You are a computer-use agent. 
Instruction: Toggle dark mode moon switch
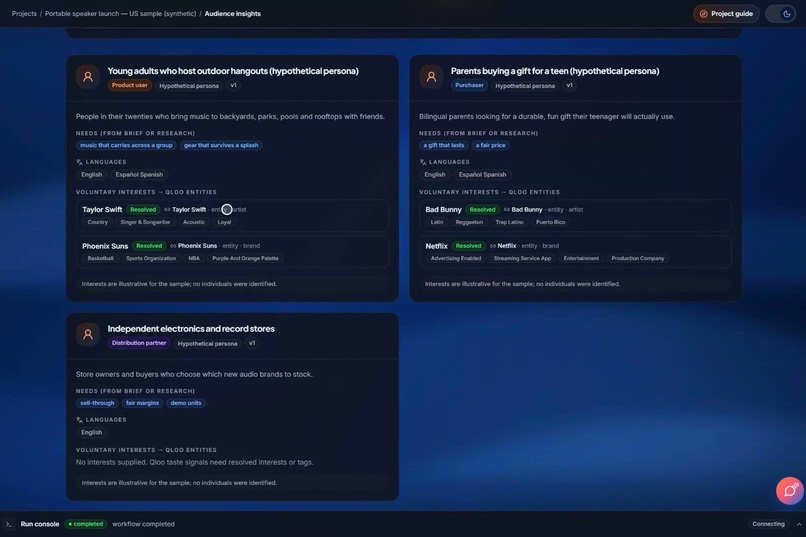tap(780, 14)
